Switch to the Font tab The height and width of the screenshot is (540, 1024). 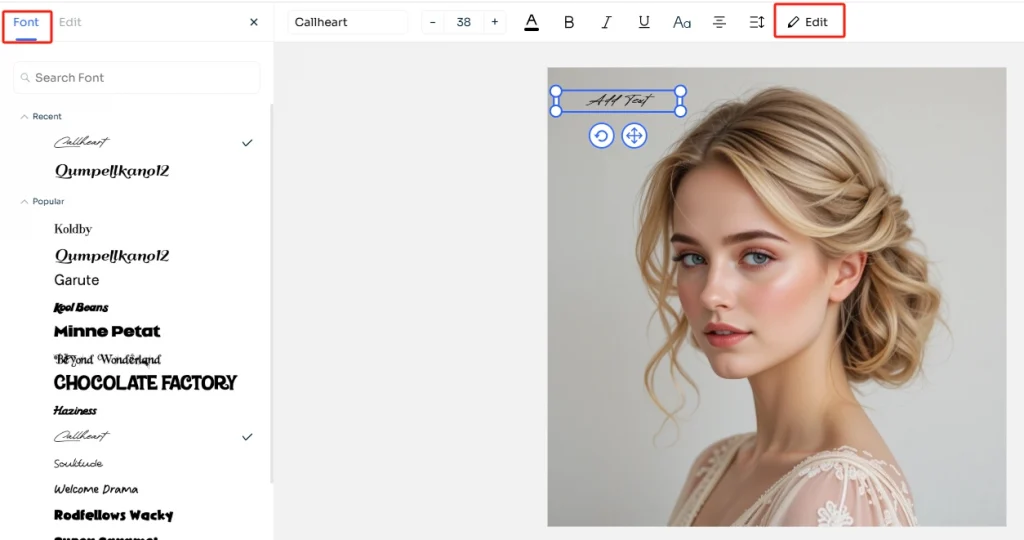(26, 22)
